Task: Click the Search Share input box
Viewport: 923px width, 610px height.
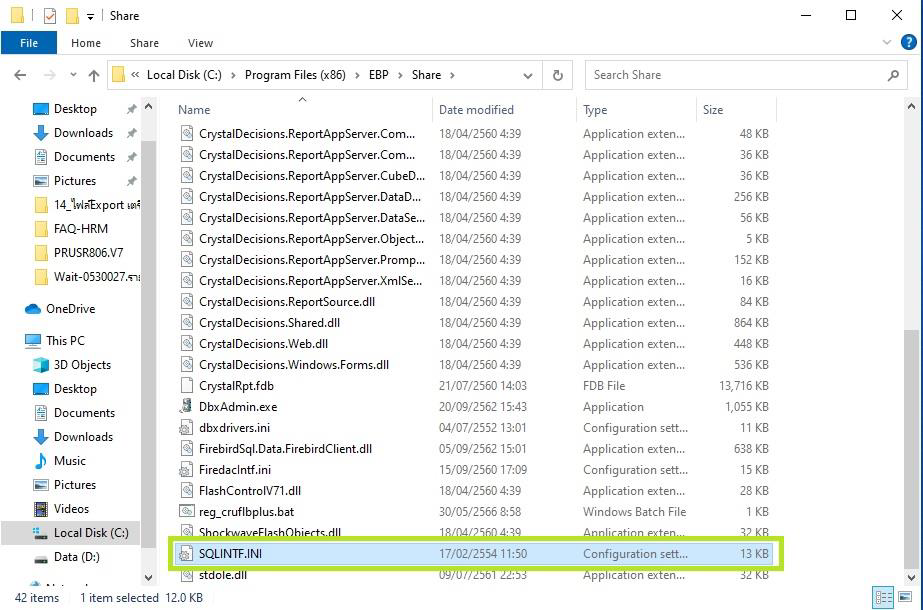Action: pyautogui.click(x=735, y=75)
